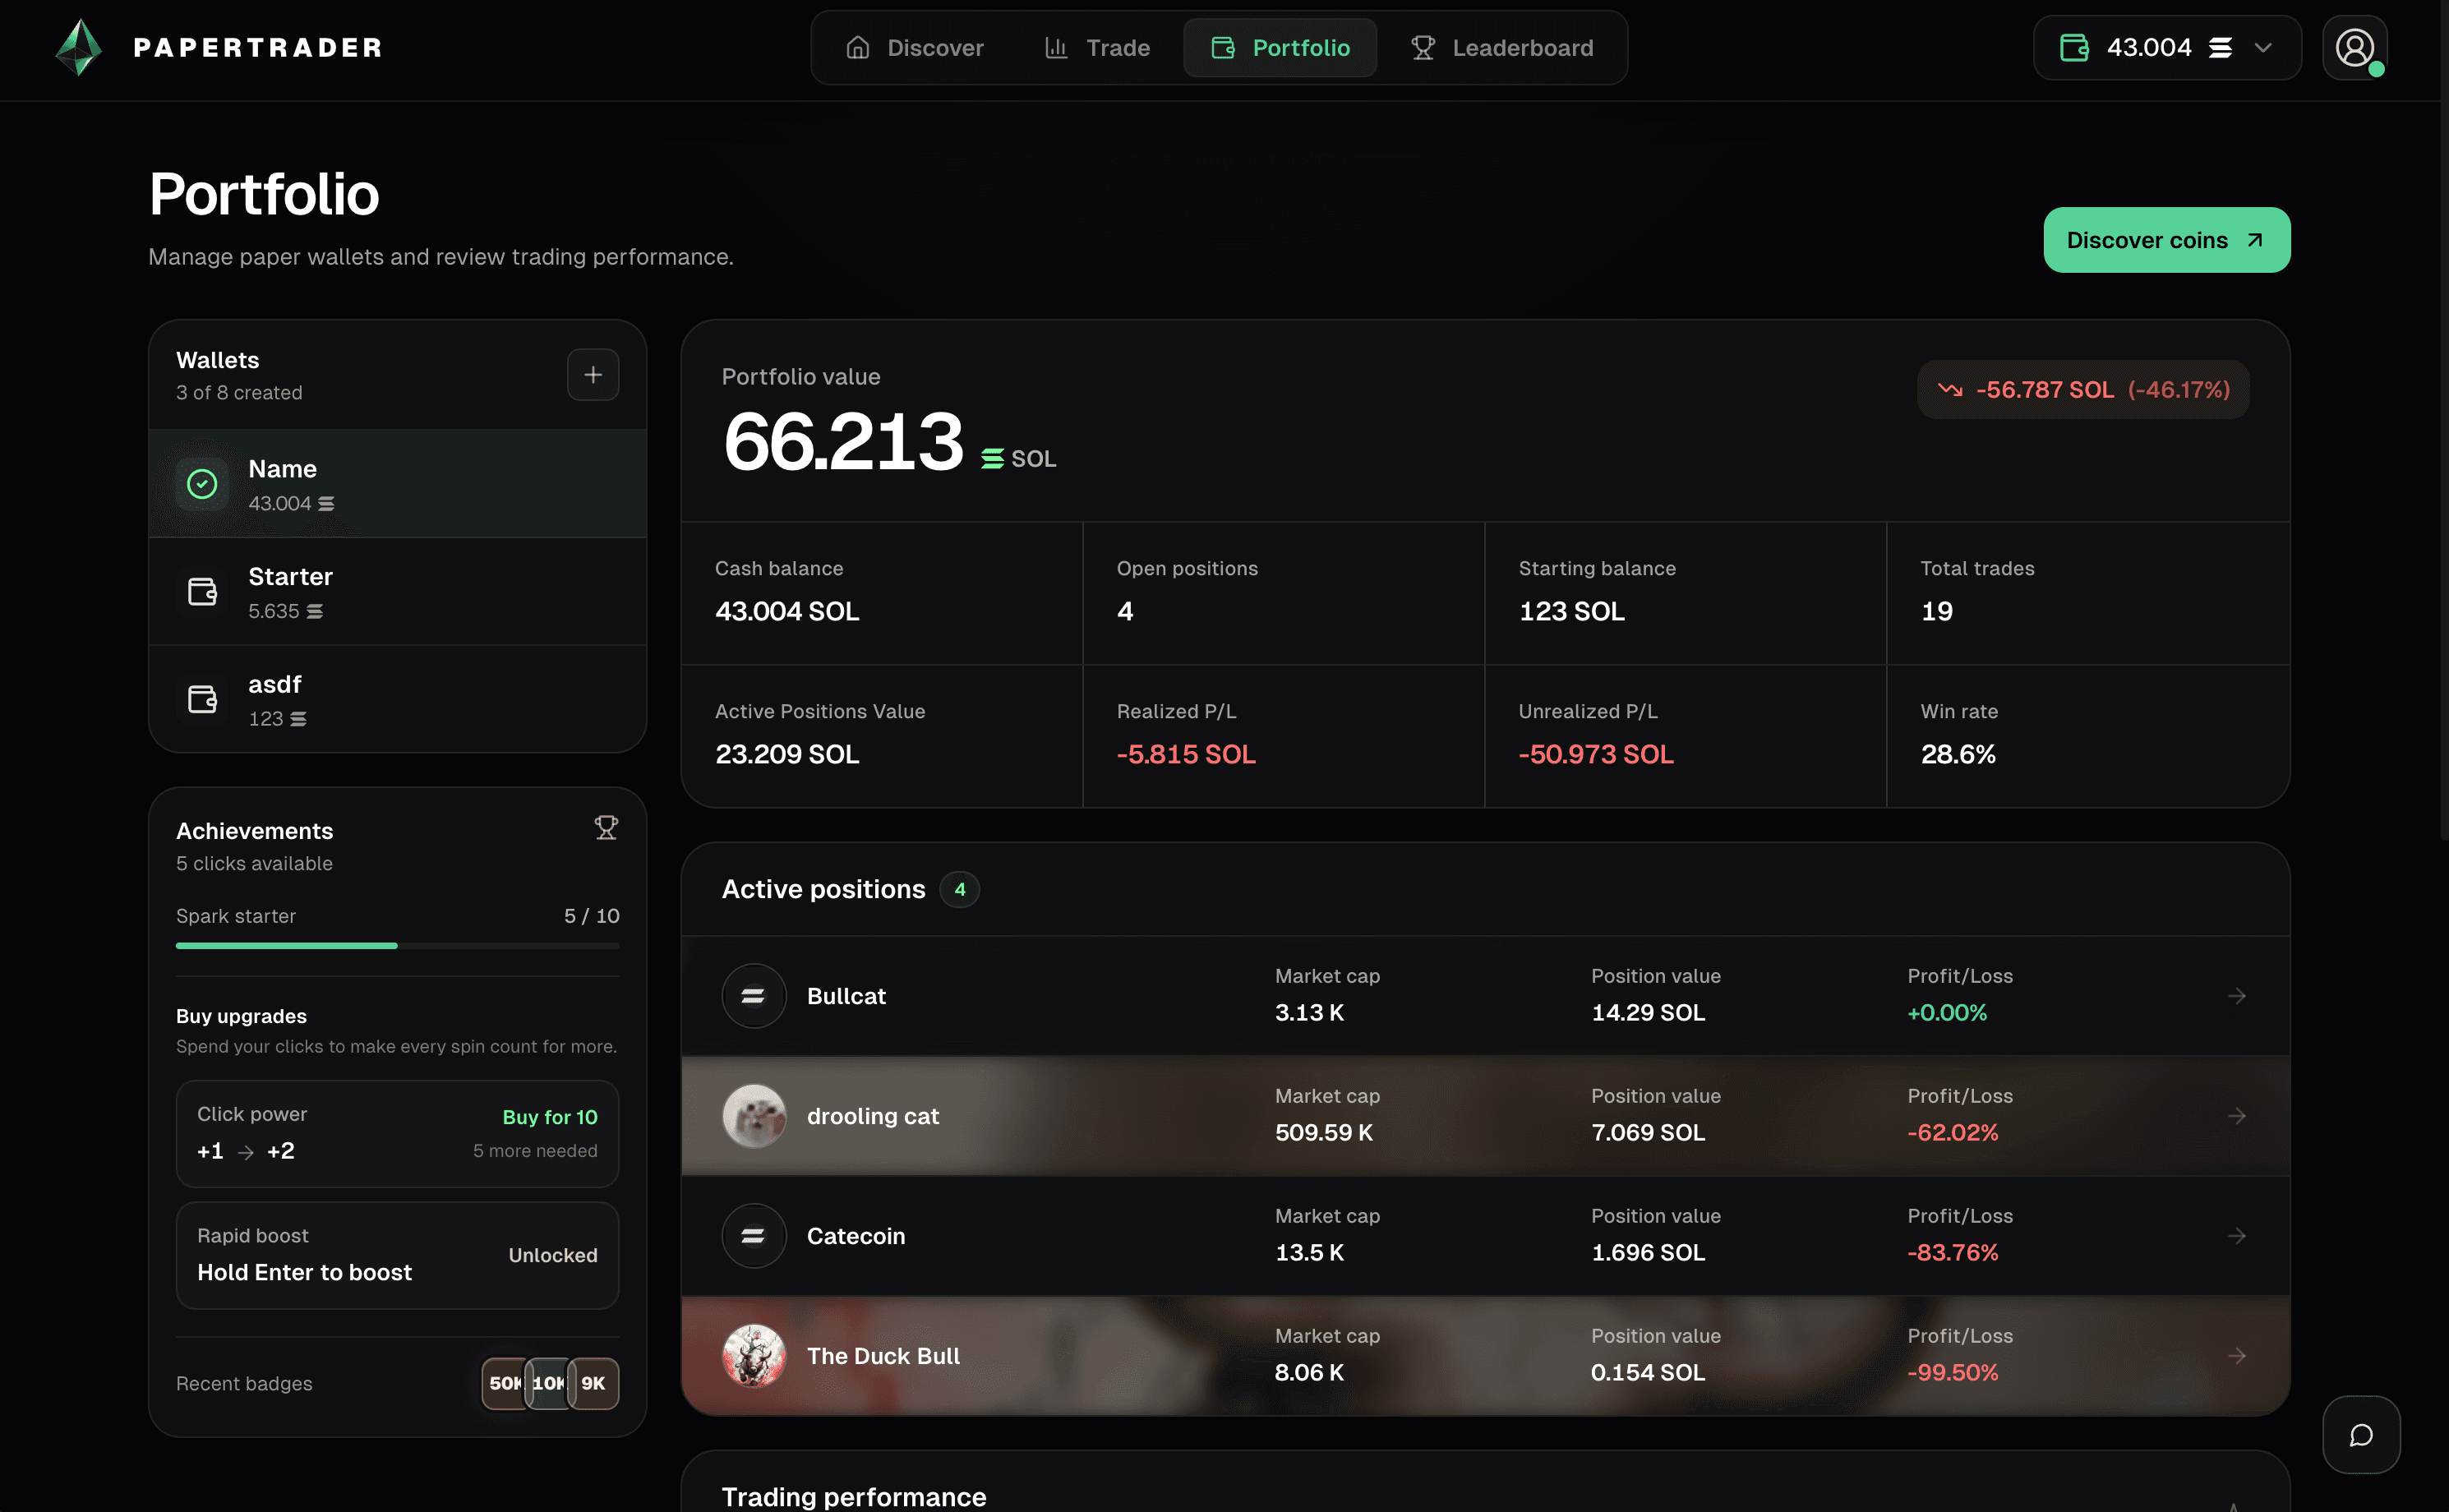The width and height of the screenshot is (2449, 1512).
Task: Click the SOL icon in top wallet balance
Action: tap(2220, 48)
